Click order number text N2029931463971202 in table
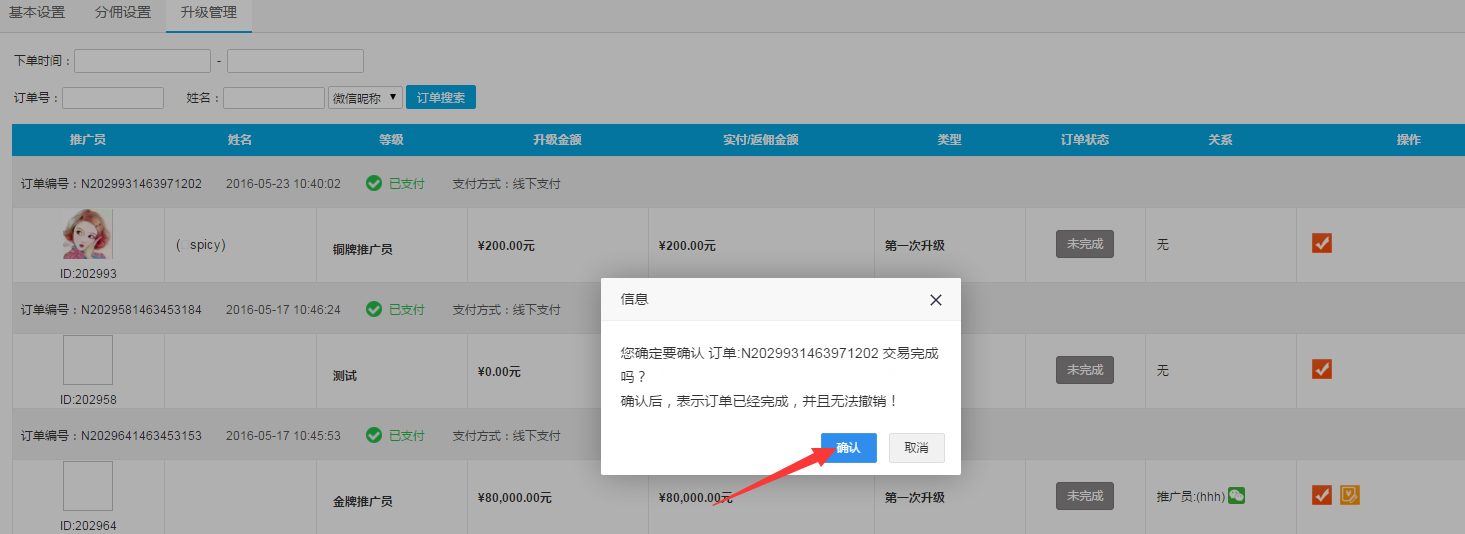Viewport: 1465px width, 534px height. coord(141,184)
